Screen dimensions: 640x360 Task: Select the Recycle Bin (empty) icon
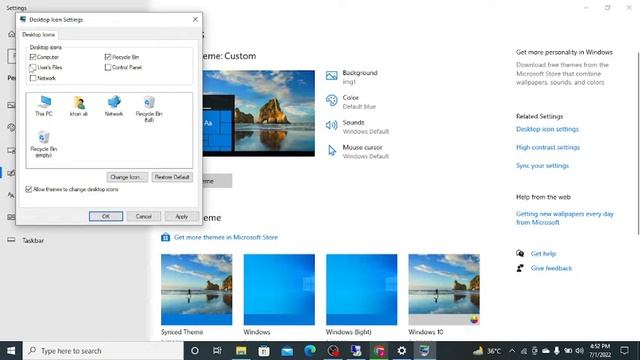pos(44,144)
